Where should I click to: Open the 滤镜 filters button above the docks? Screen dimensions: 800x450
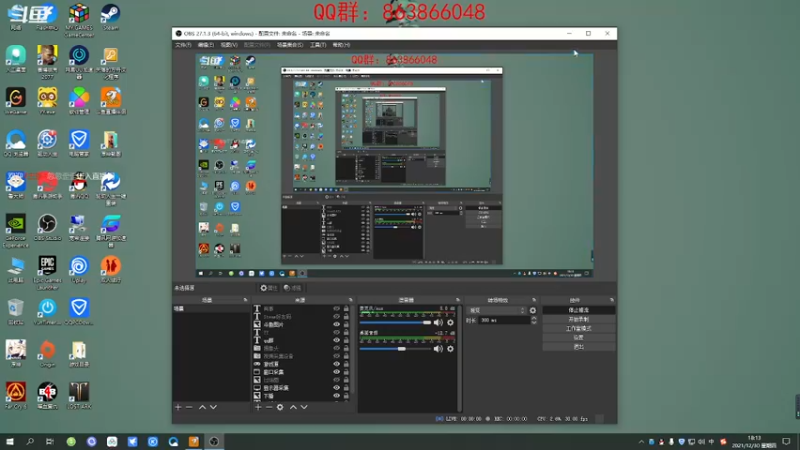tap(293, 288)
